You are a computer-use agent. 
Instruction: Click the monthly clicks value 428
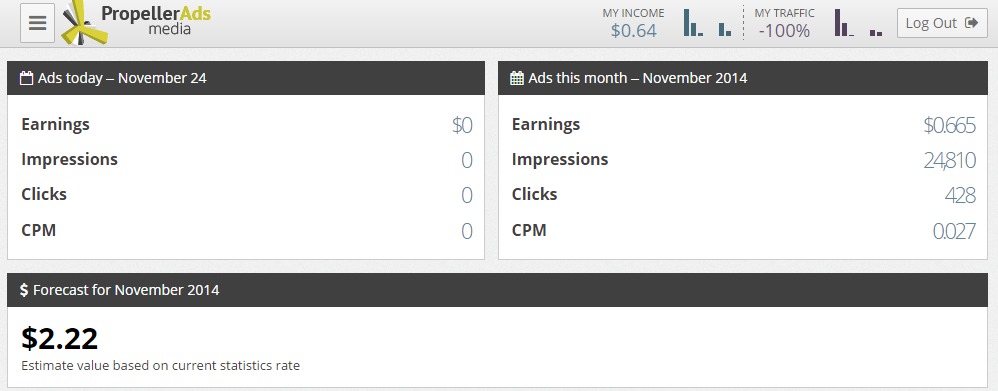960,196
